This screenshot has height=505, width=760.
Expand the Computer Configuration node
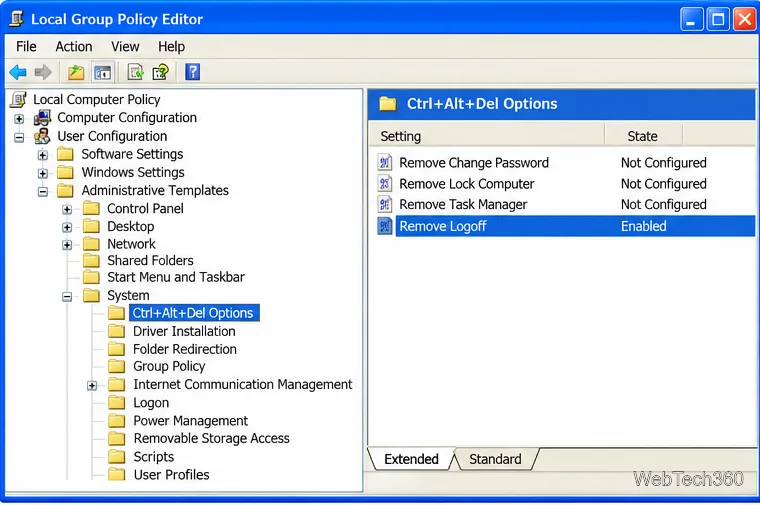[x=19, y=119]
